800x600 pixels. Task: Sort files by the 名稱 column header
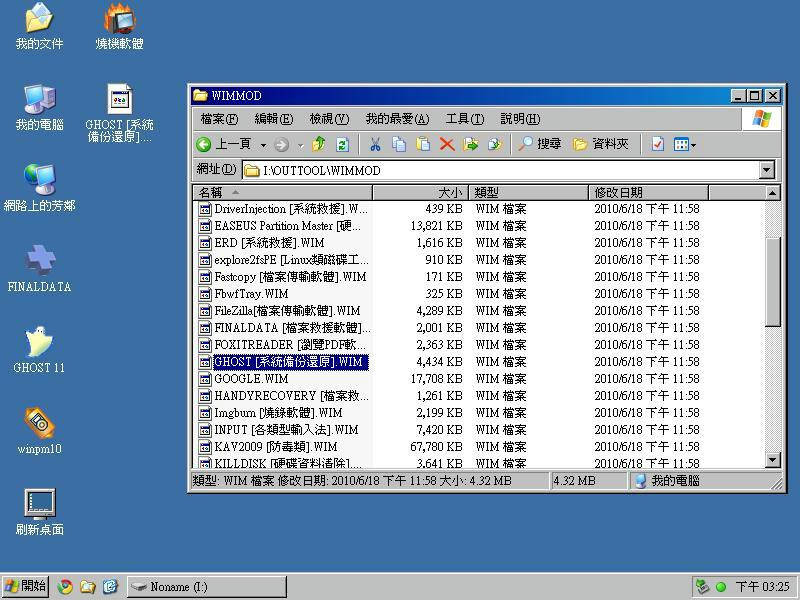pos(283,192)
